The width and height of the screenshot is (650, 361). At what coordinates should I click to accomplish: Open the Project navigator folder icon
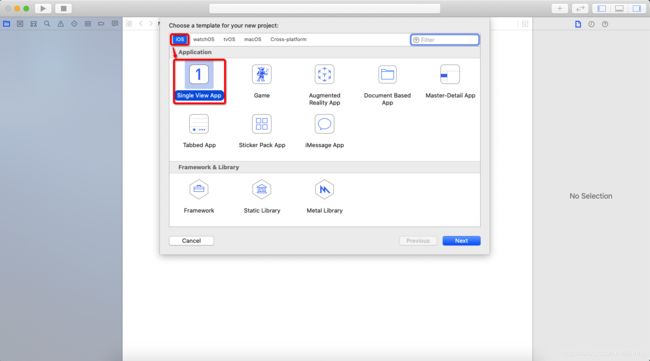point(7,24)
